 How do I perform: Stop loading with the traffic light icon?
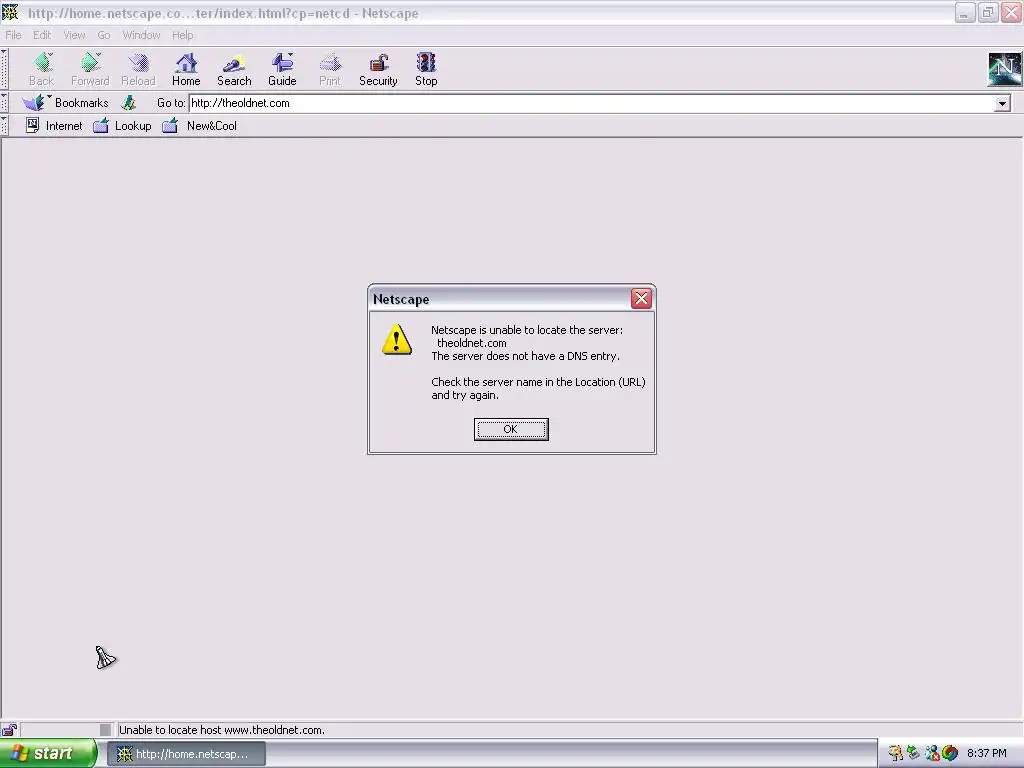[x=426, y=69]
